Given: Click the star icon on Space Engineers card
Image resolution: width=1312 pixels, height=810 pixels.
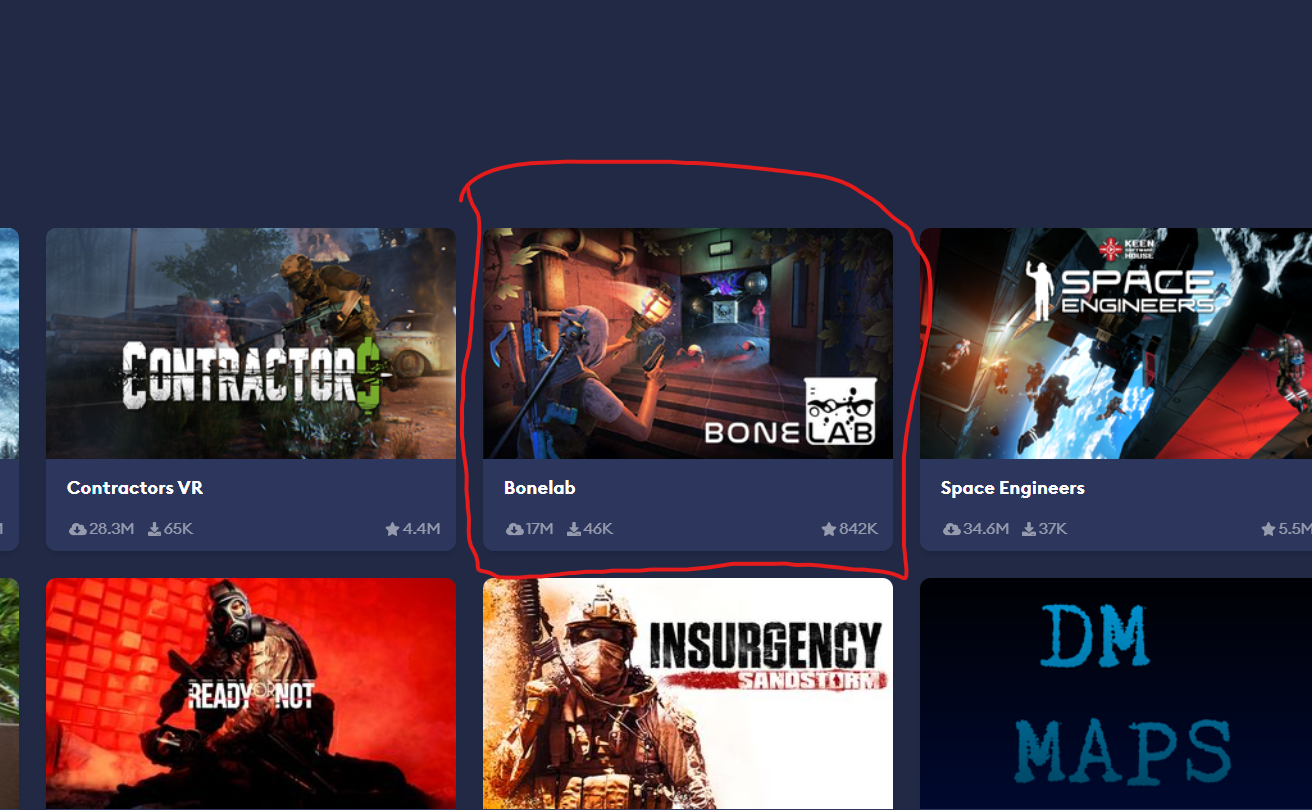Looking at the screenshot, I should [x=1268, y=529].
